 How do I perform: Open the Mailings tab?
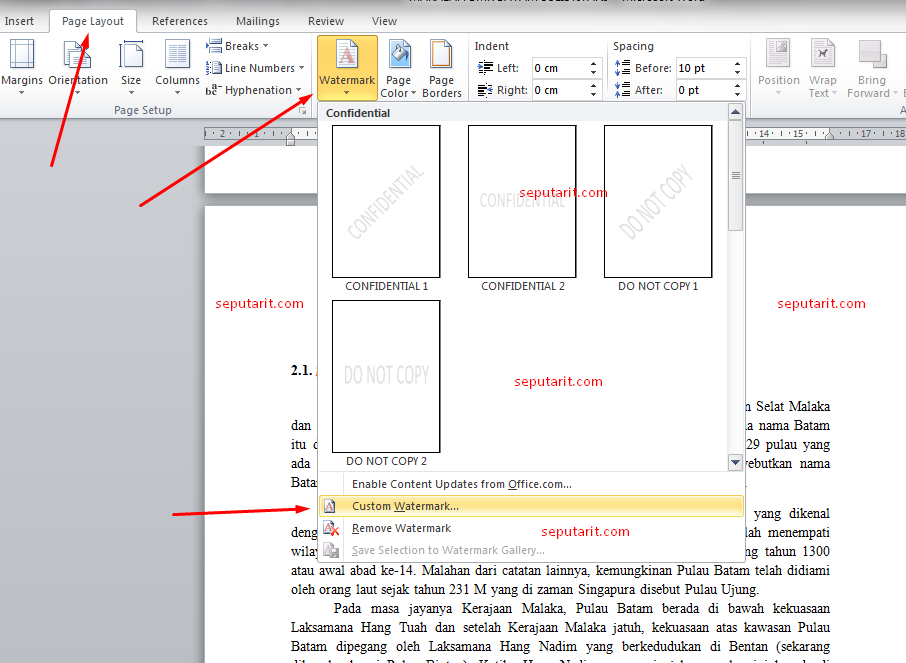(258, 21)
